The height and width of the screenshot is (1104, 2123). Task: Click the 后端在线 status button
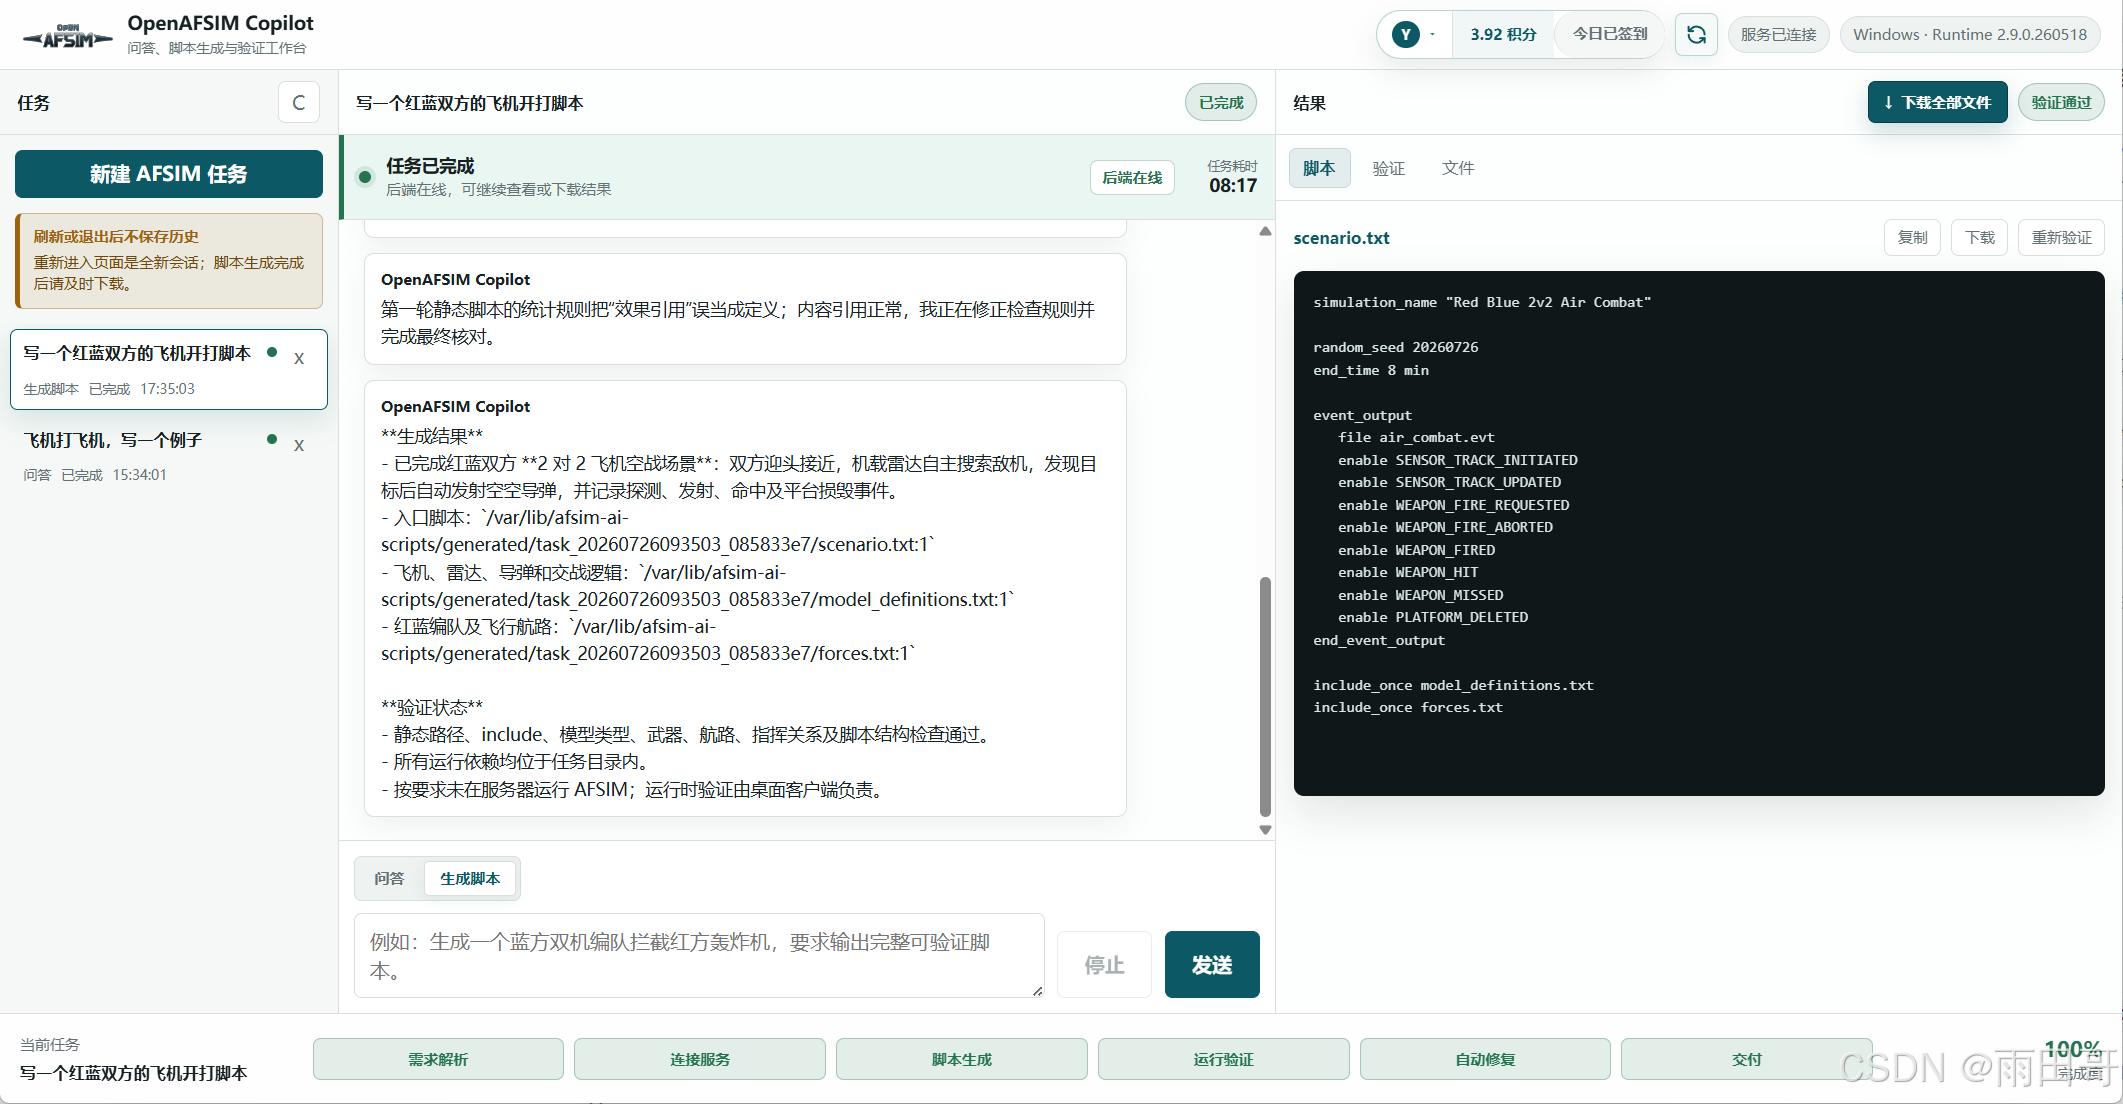[x=1132, y=177]
